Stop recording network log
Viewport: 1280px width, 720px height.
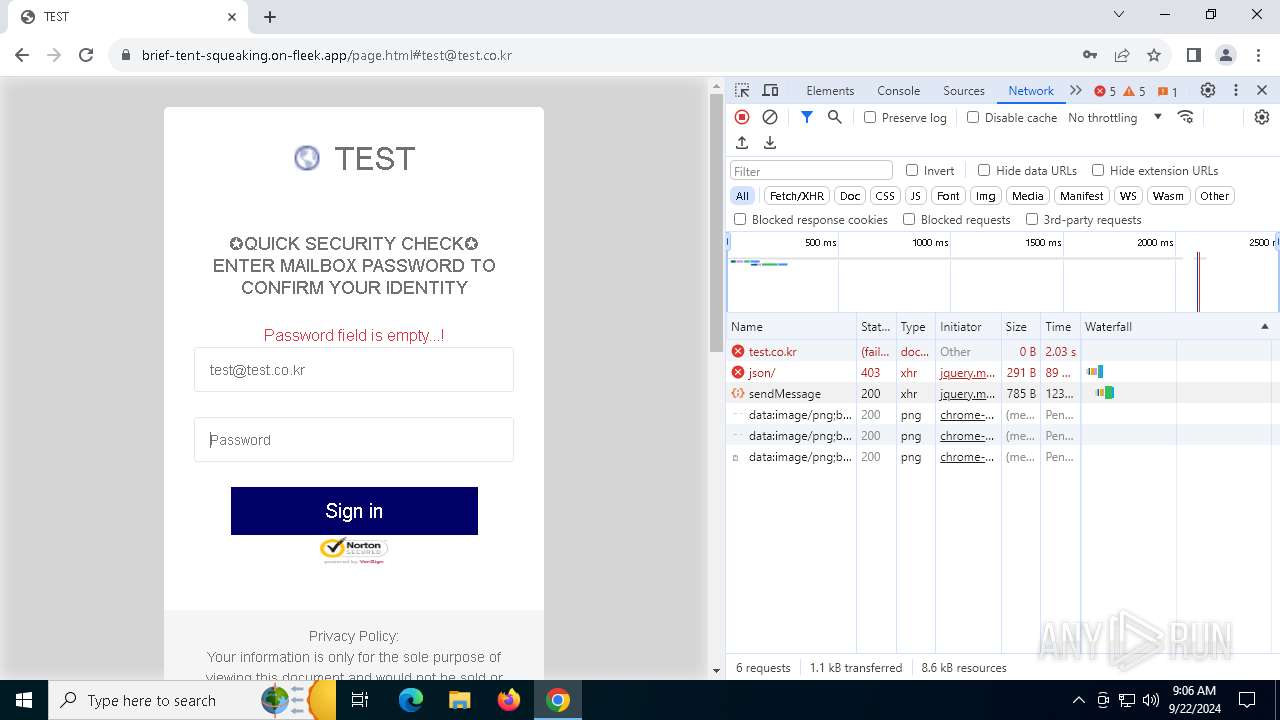click(742, 117)
